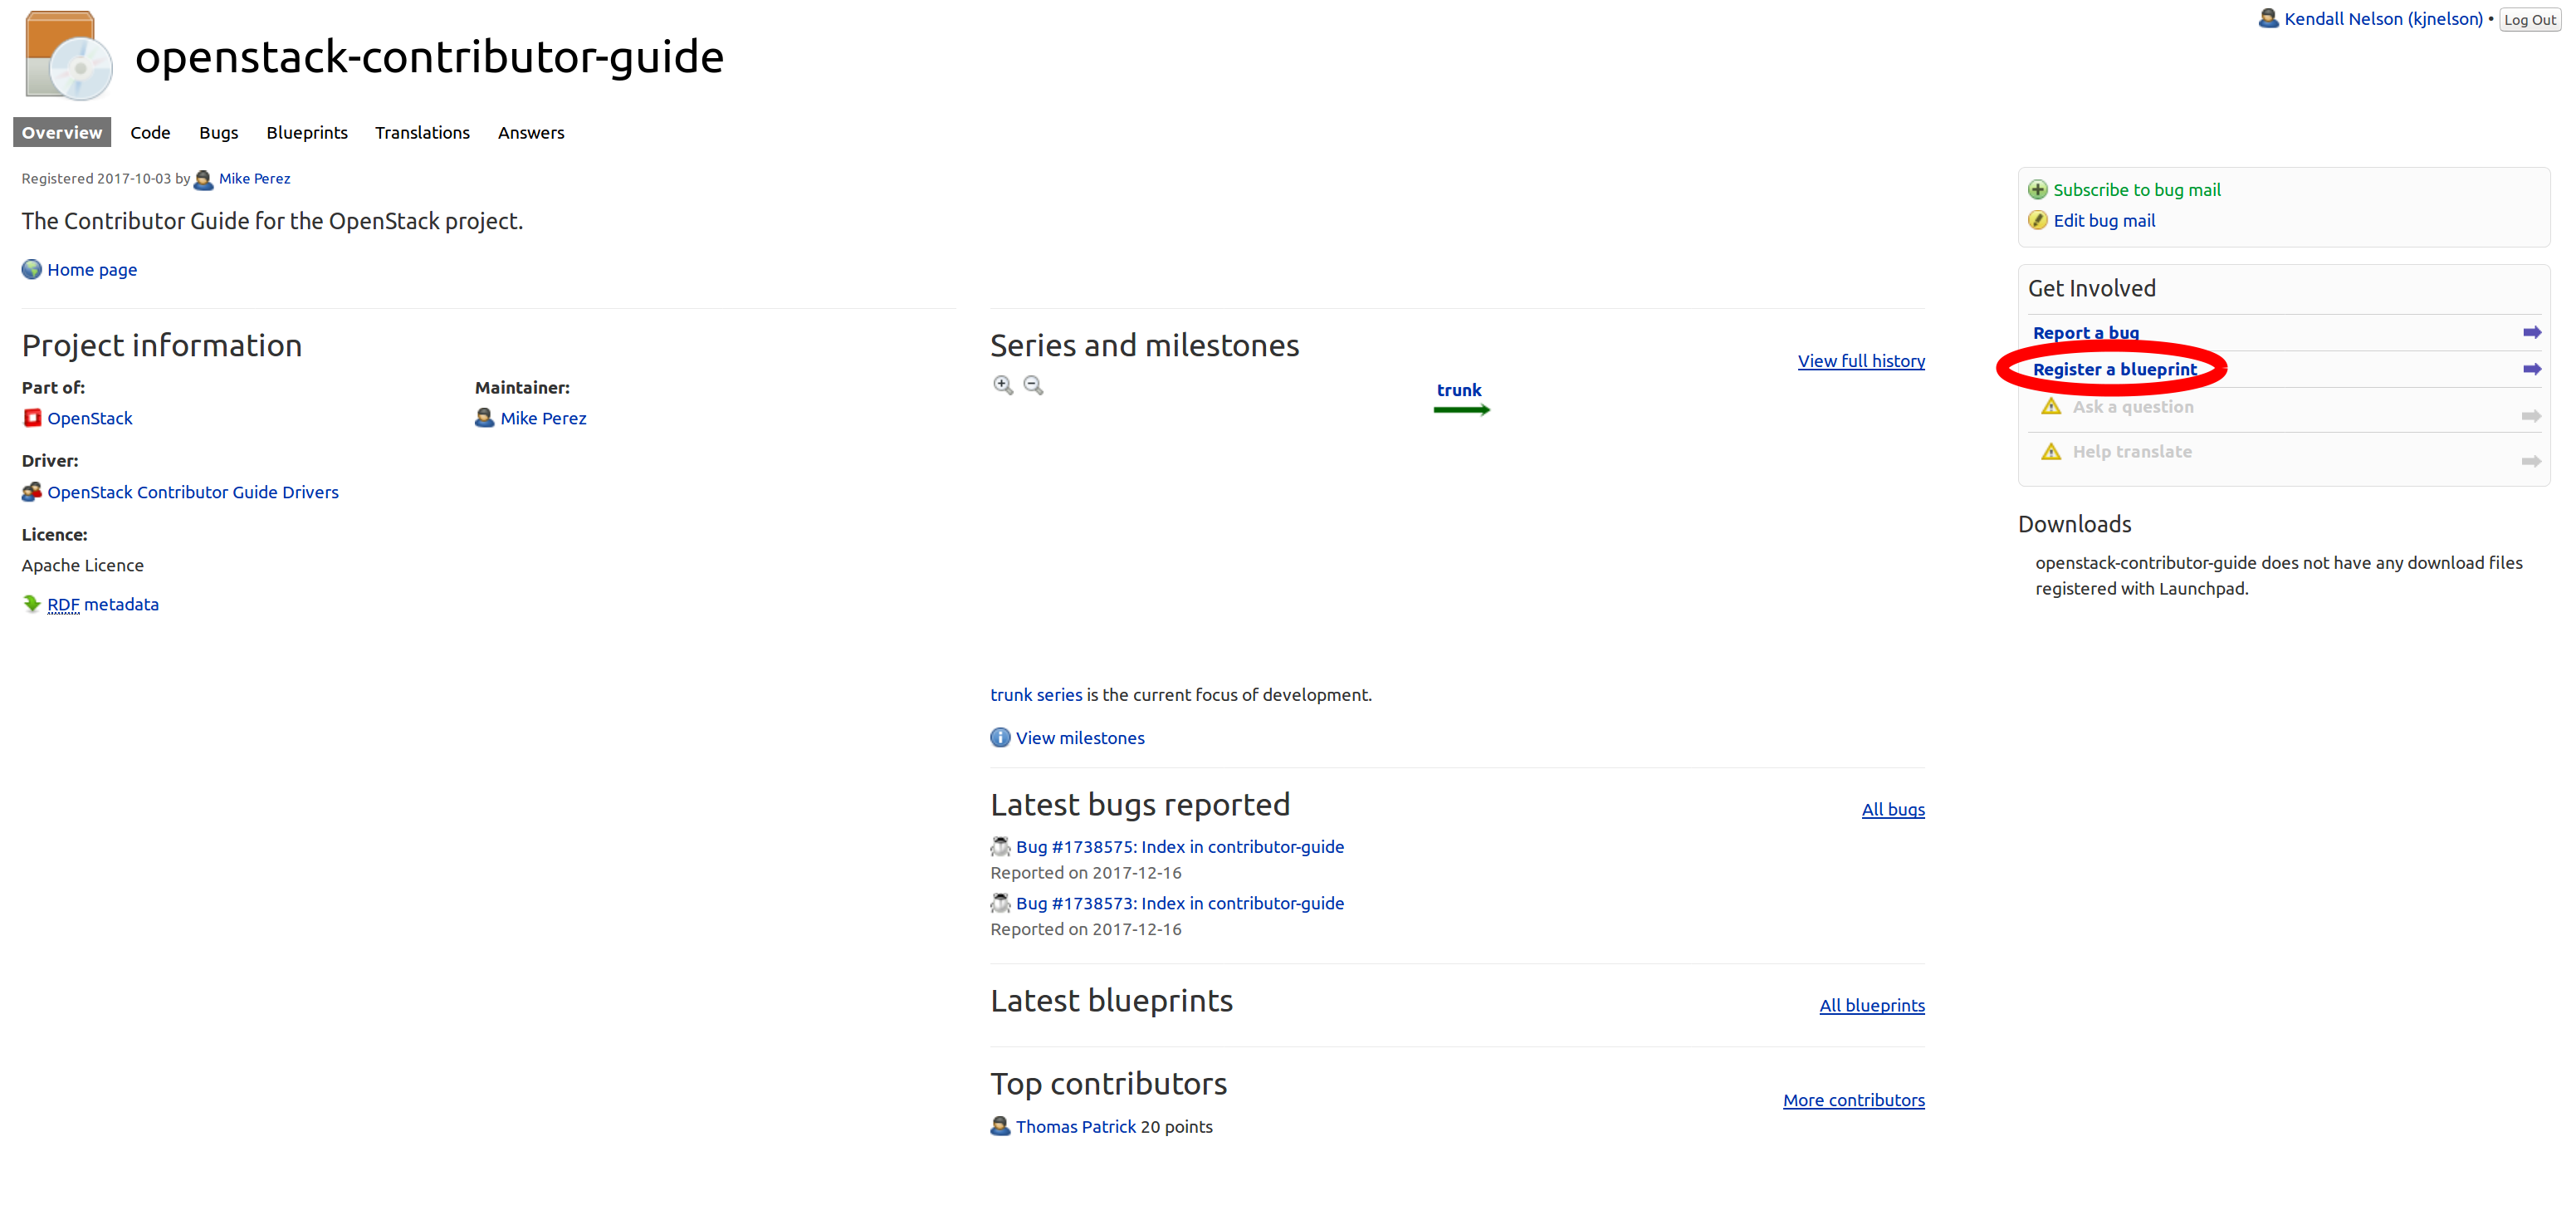Open OpenStack Contributor Guide Drivers team link
Viewport: 2576px width, 1220px height.
(x=193, y=492)
